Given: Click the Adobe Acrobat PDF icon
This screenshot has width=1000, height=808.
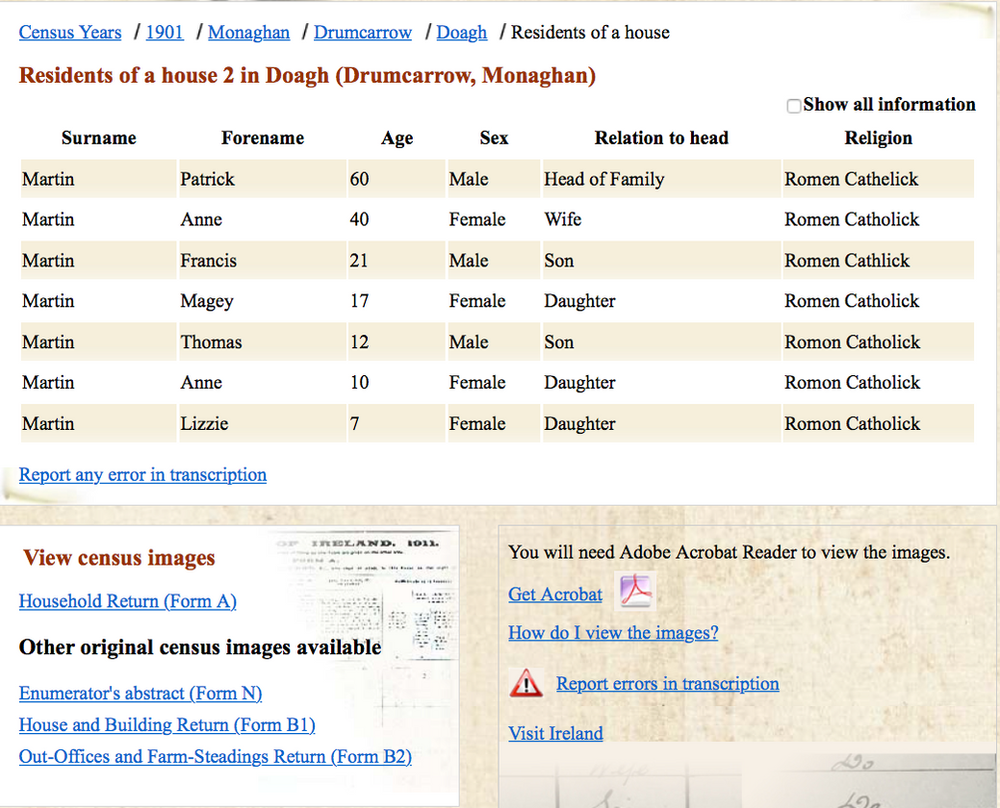Looking at the screenshot, I should [x=634, y=591].
